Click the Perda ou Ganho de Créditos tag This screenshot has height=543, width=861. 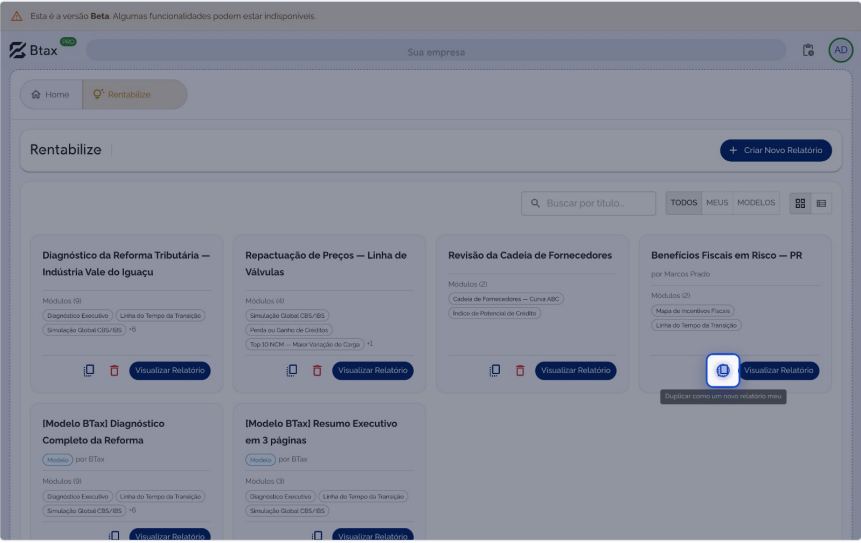point(289,330)
